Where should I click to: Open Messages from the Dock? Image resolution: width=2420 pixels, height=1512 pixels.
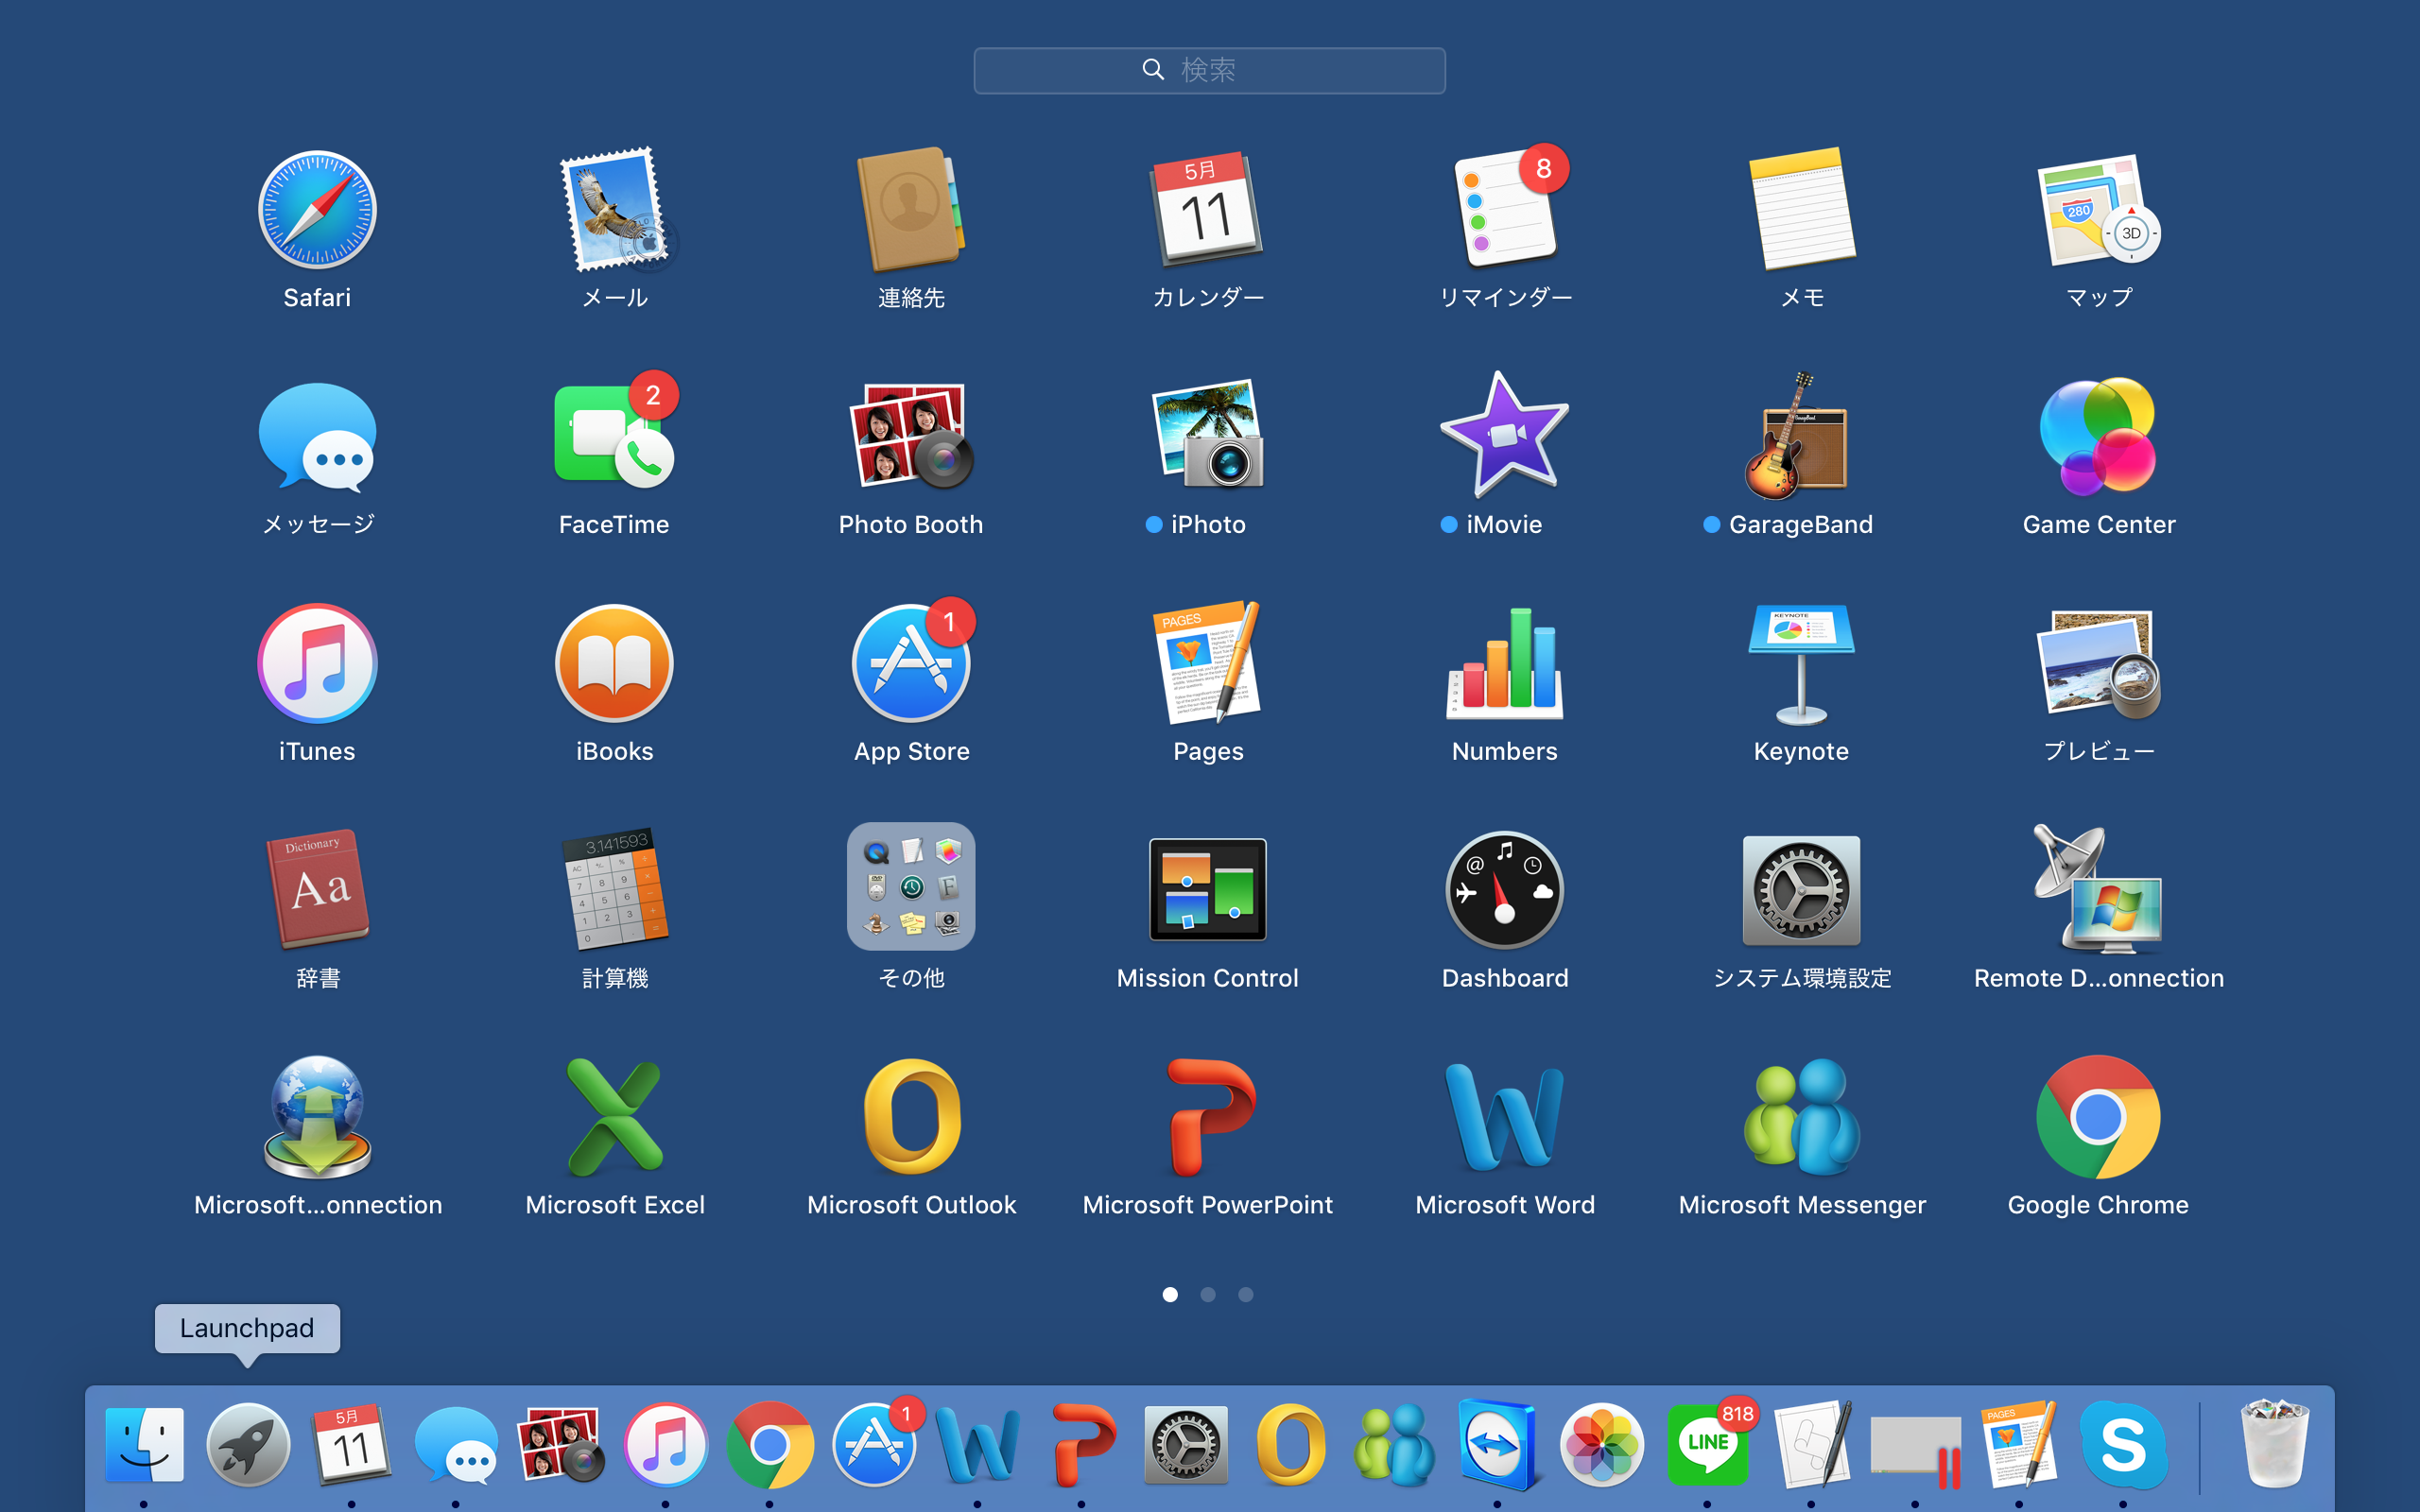coord(456,1444)
